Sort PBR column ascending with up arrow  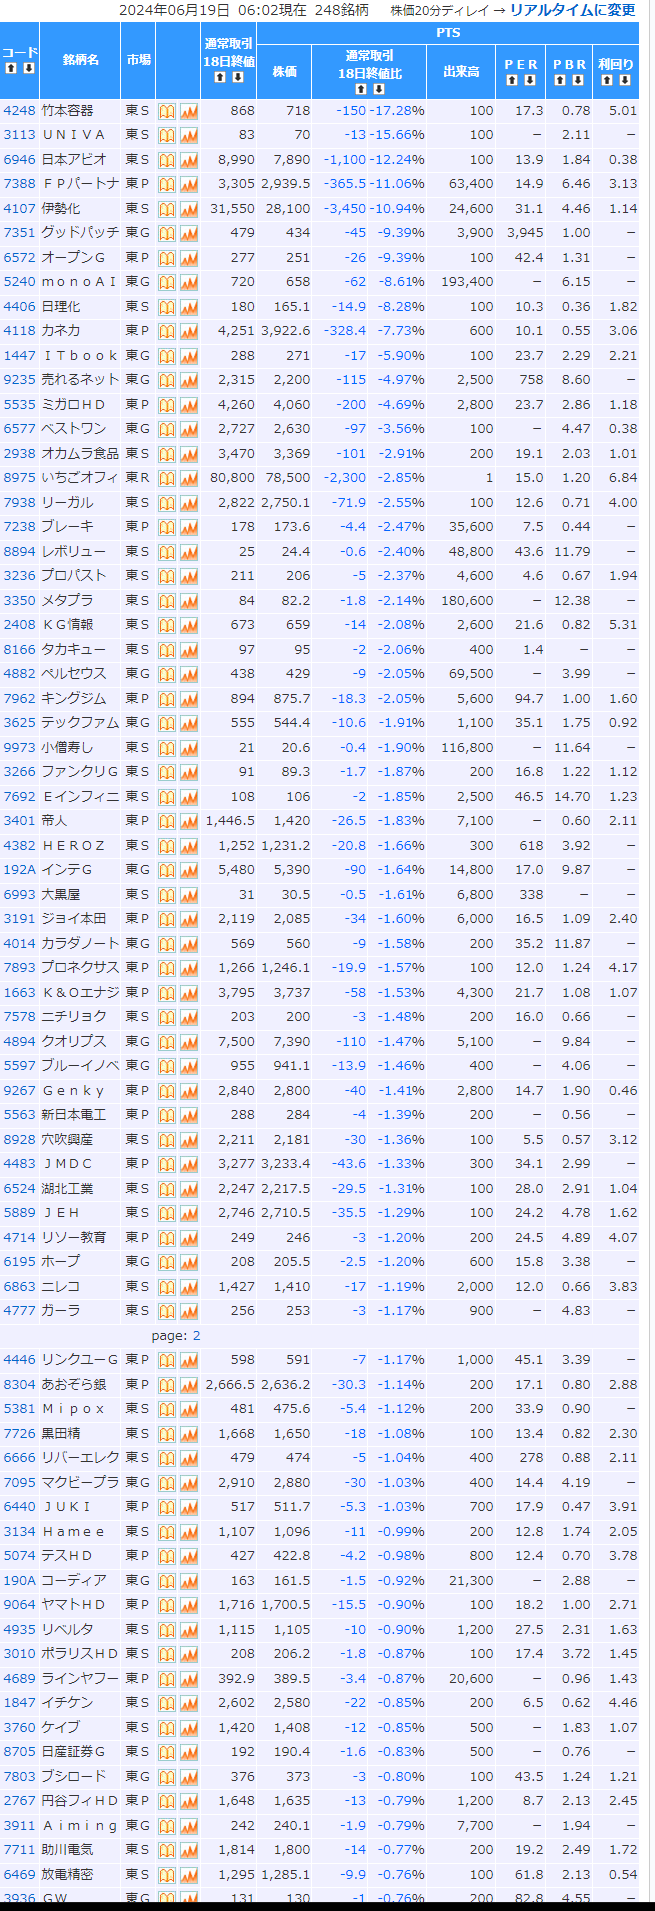click(x=560, y=81)
